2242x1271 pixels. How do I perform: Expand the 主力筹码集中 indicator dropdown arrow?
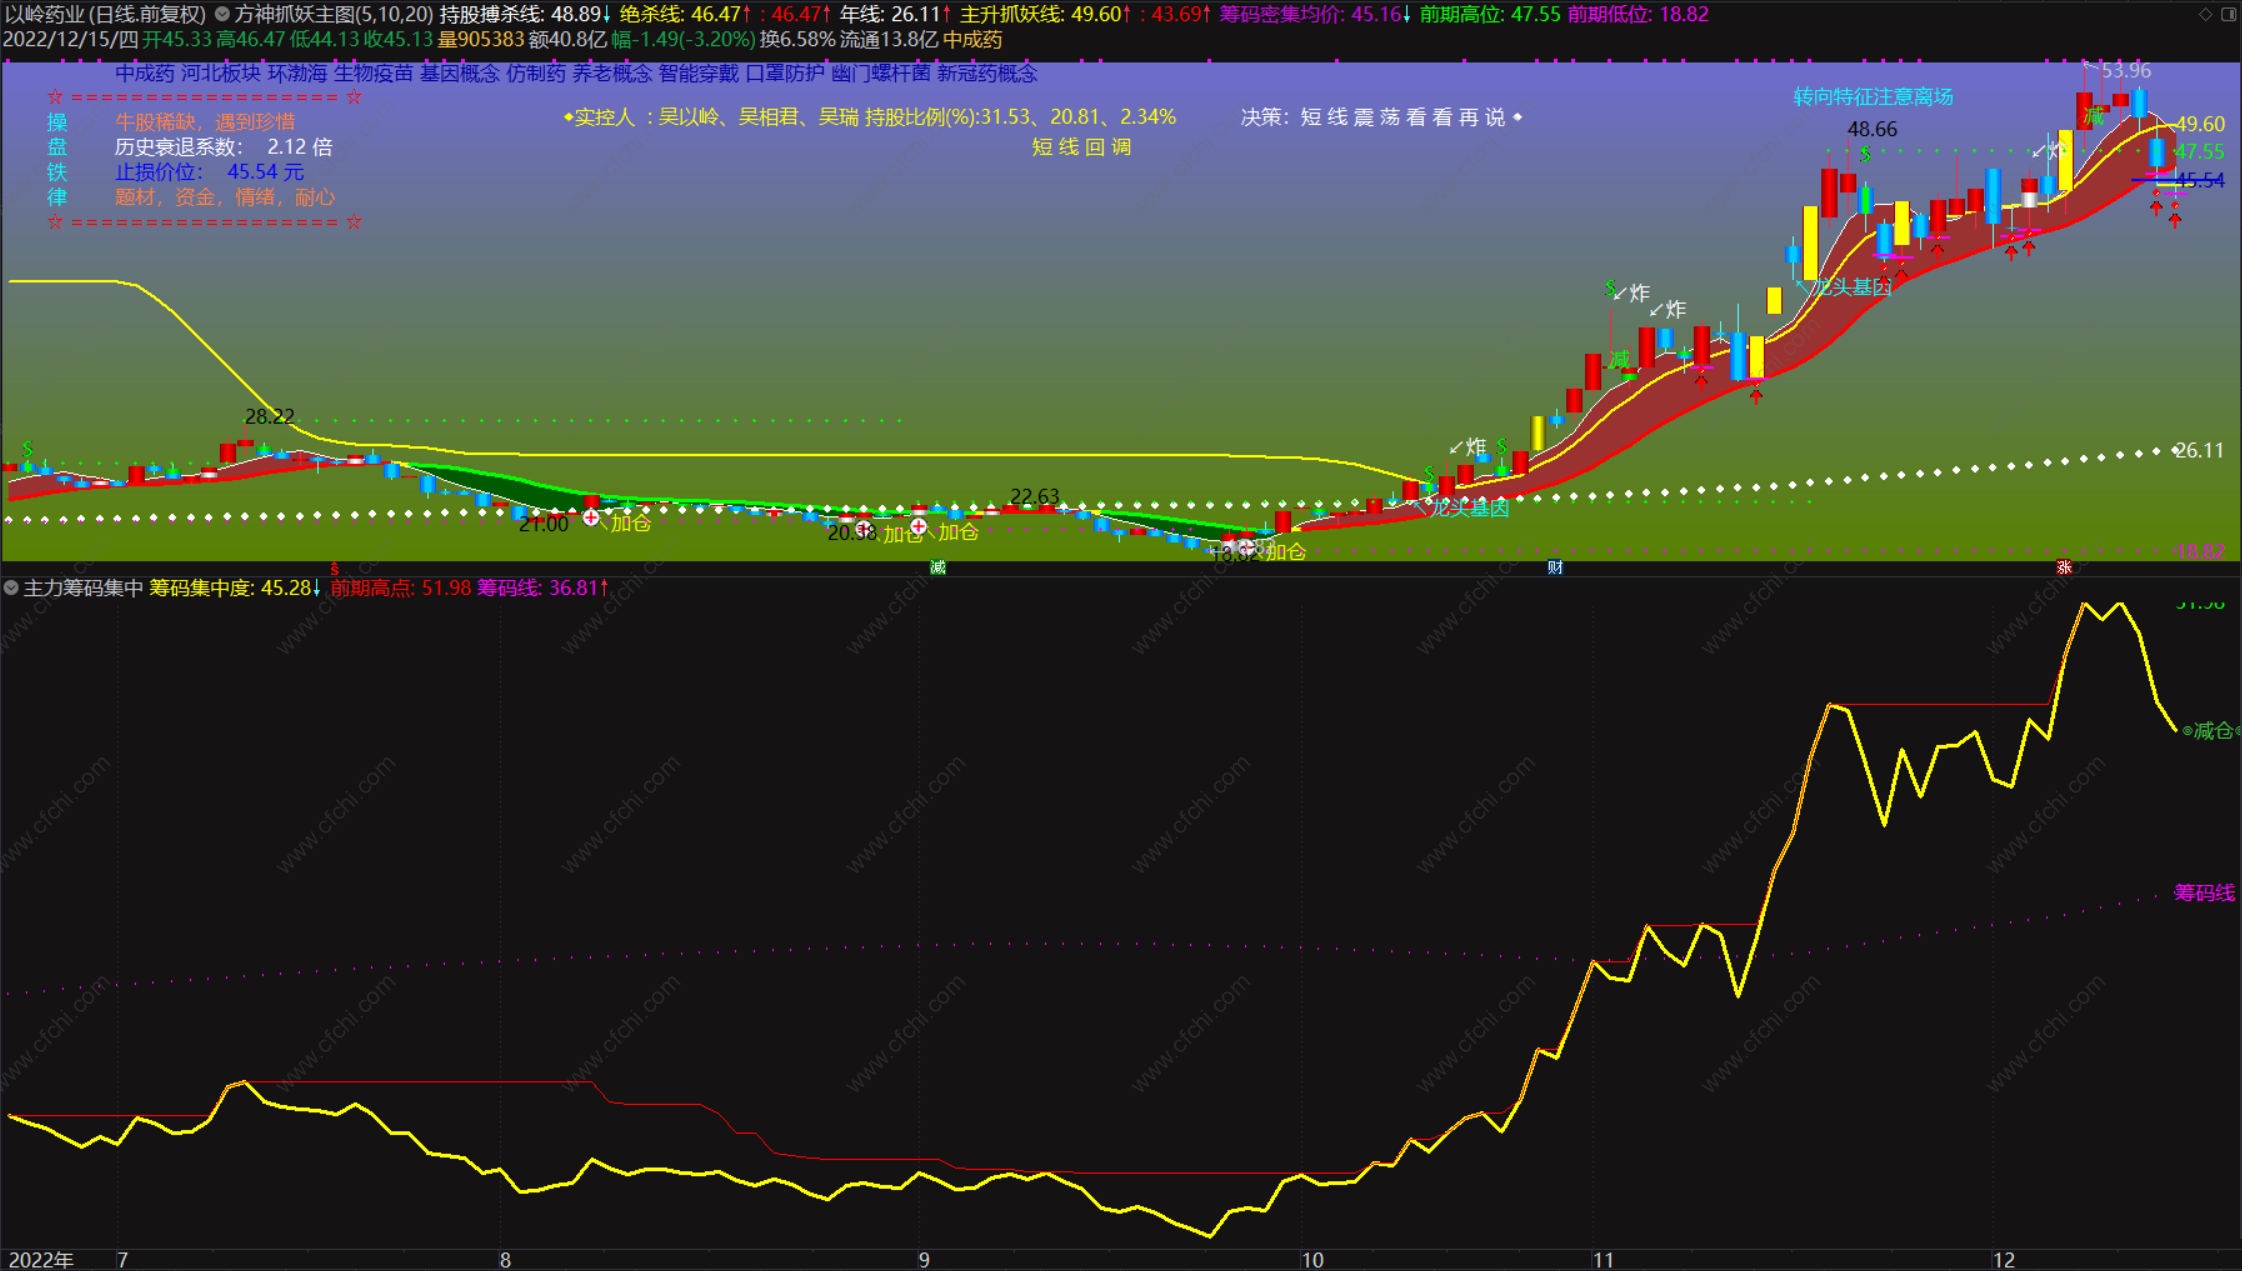(x=11, y=588)
